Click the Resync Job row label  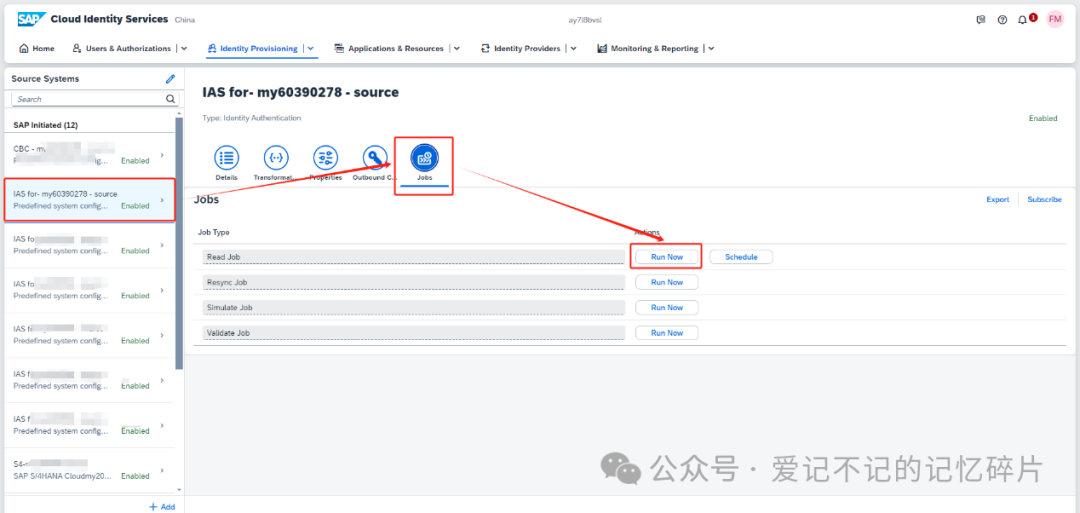pyautogui.click(x=414, y=282)
